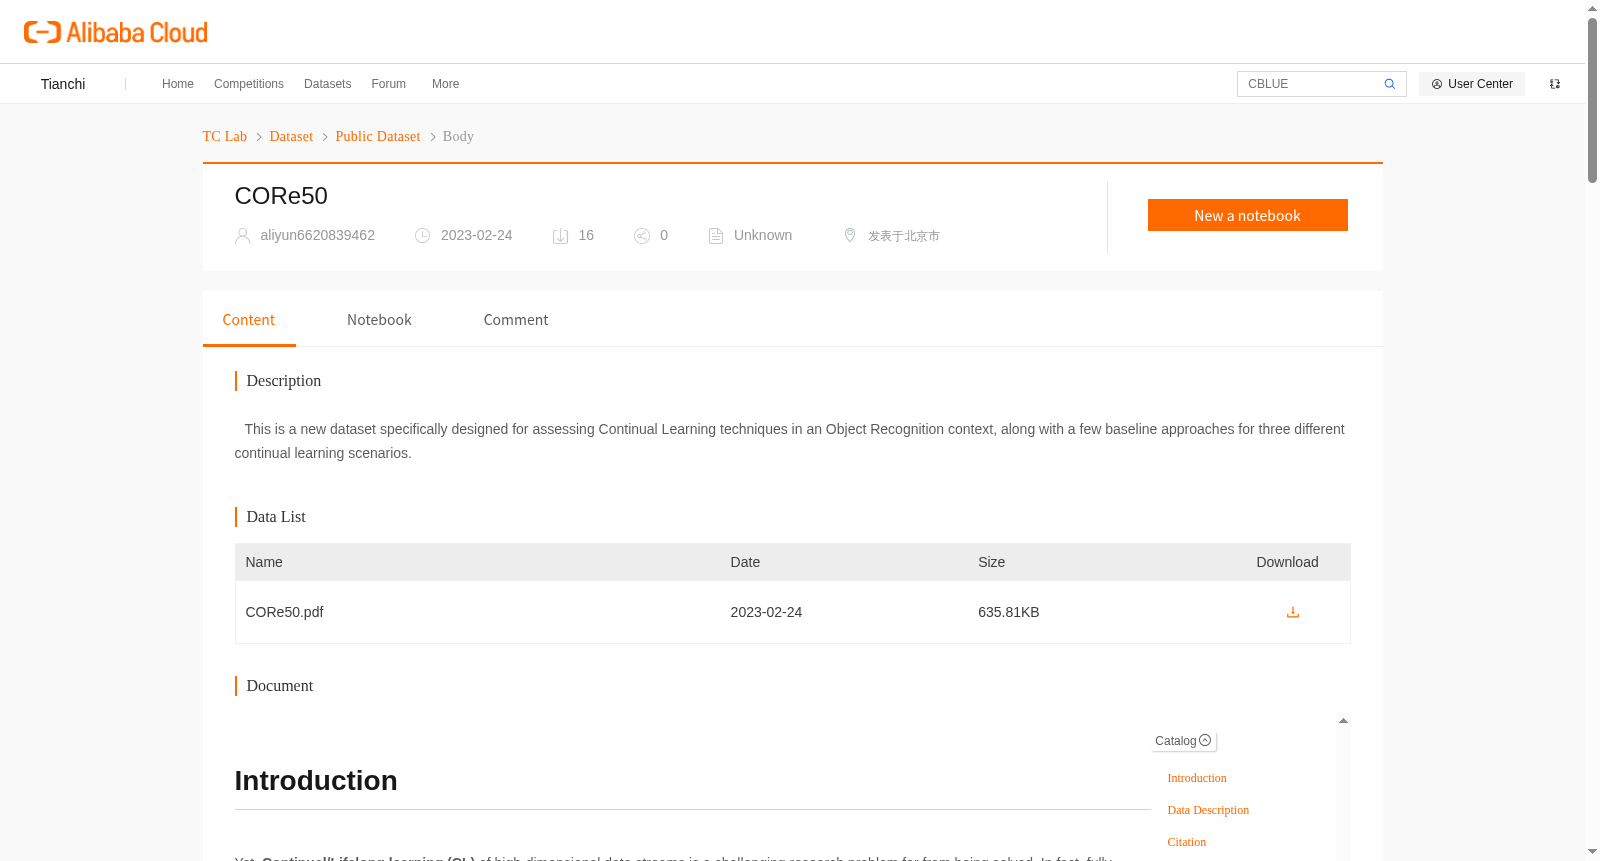1600x861 pixels.
Task: Click the CORe50 dataset title
Action: click(x=281, y=196)
